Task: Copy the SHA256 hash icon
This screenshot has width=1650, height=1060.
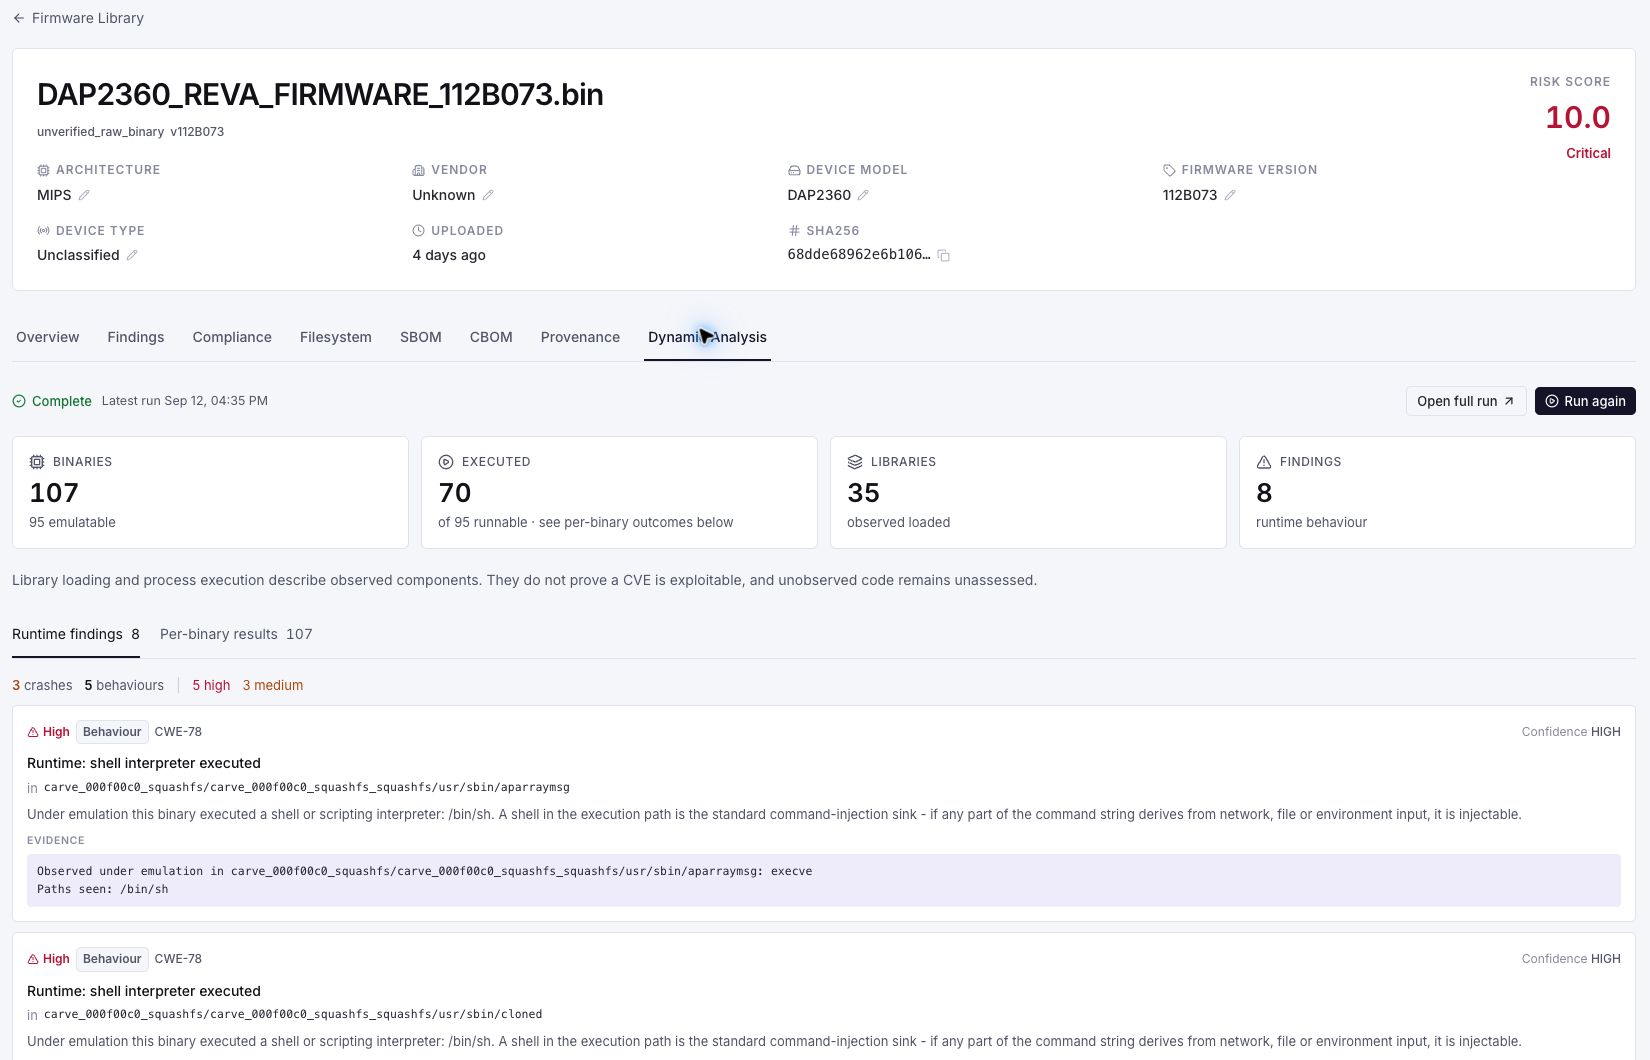Action: (x=943, y=255)
